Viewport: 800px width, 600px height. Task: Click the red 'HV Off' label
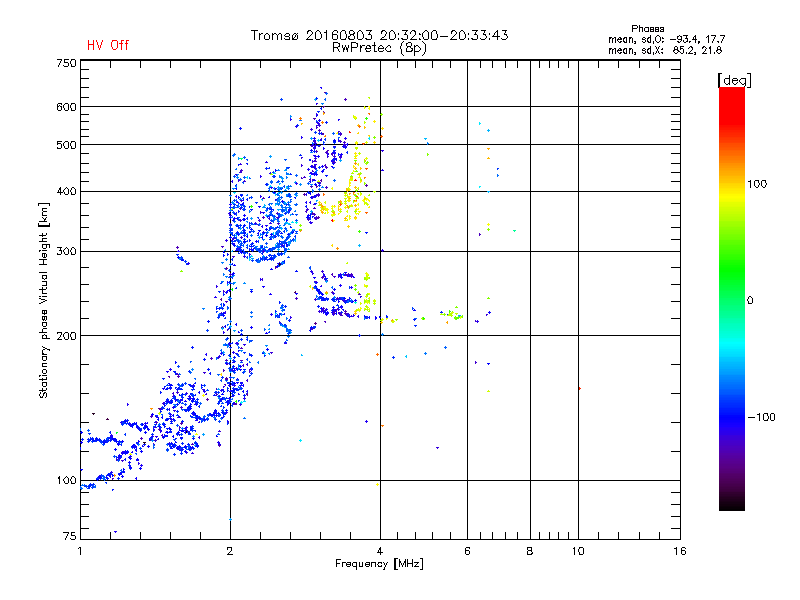[108, 45]
